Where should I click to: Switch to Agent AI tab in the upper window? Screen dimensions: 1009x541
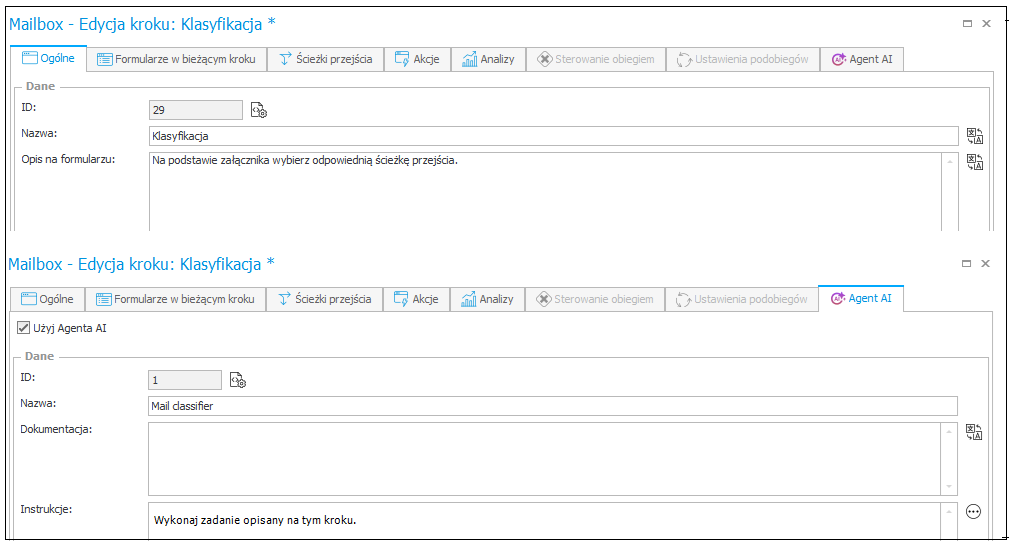click(861, 59)
